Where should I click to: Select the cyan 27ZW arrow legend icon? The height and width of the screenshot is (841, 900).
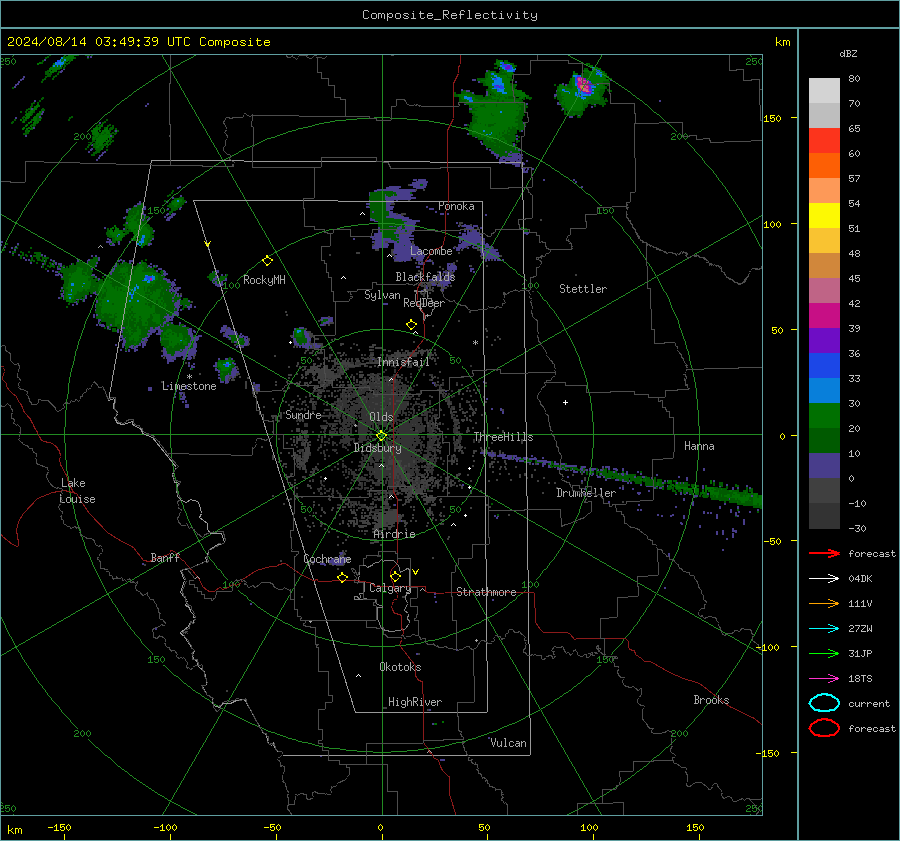point(824,629)
